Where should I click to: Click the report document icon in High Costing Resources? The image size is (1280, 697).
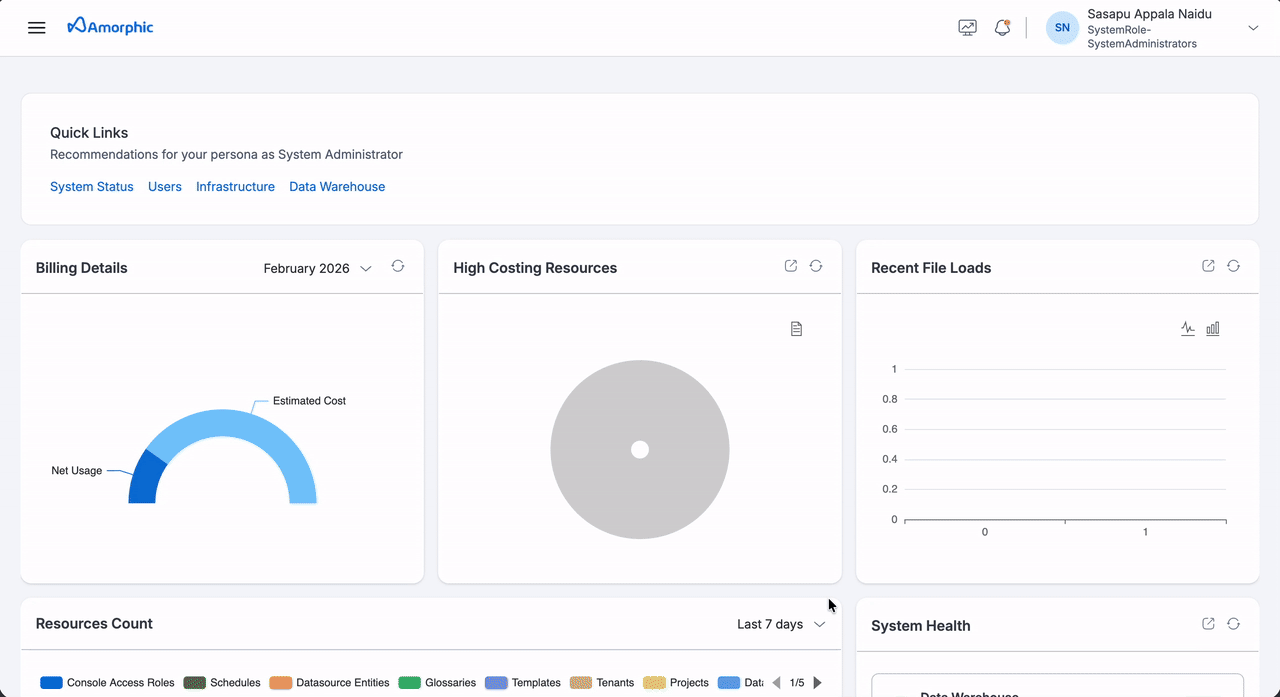pos(796,328)
